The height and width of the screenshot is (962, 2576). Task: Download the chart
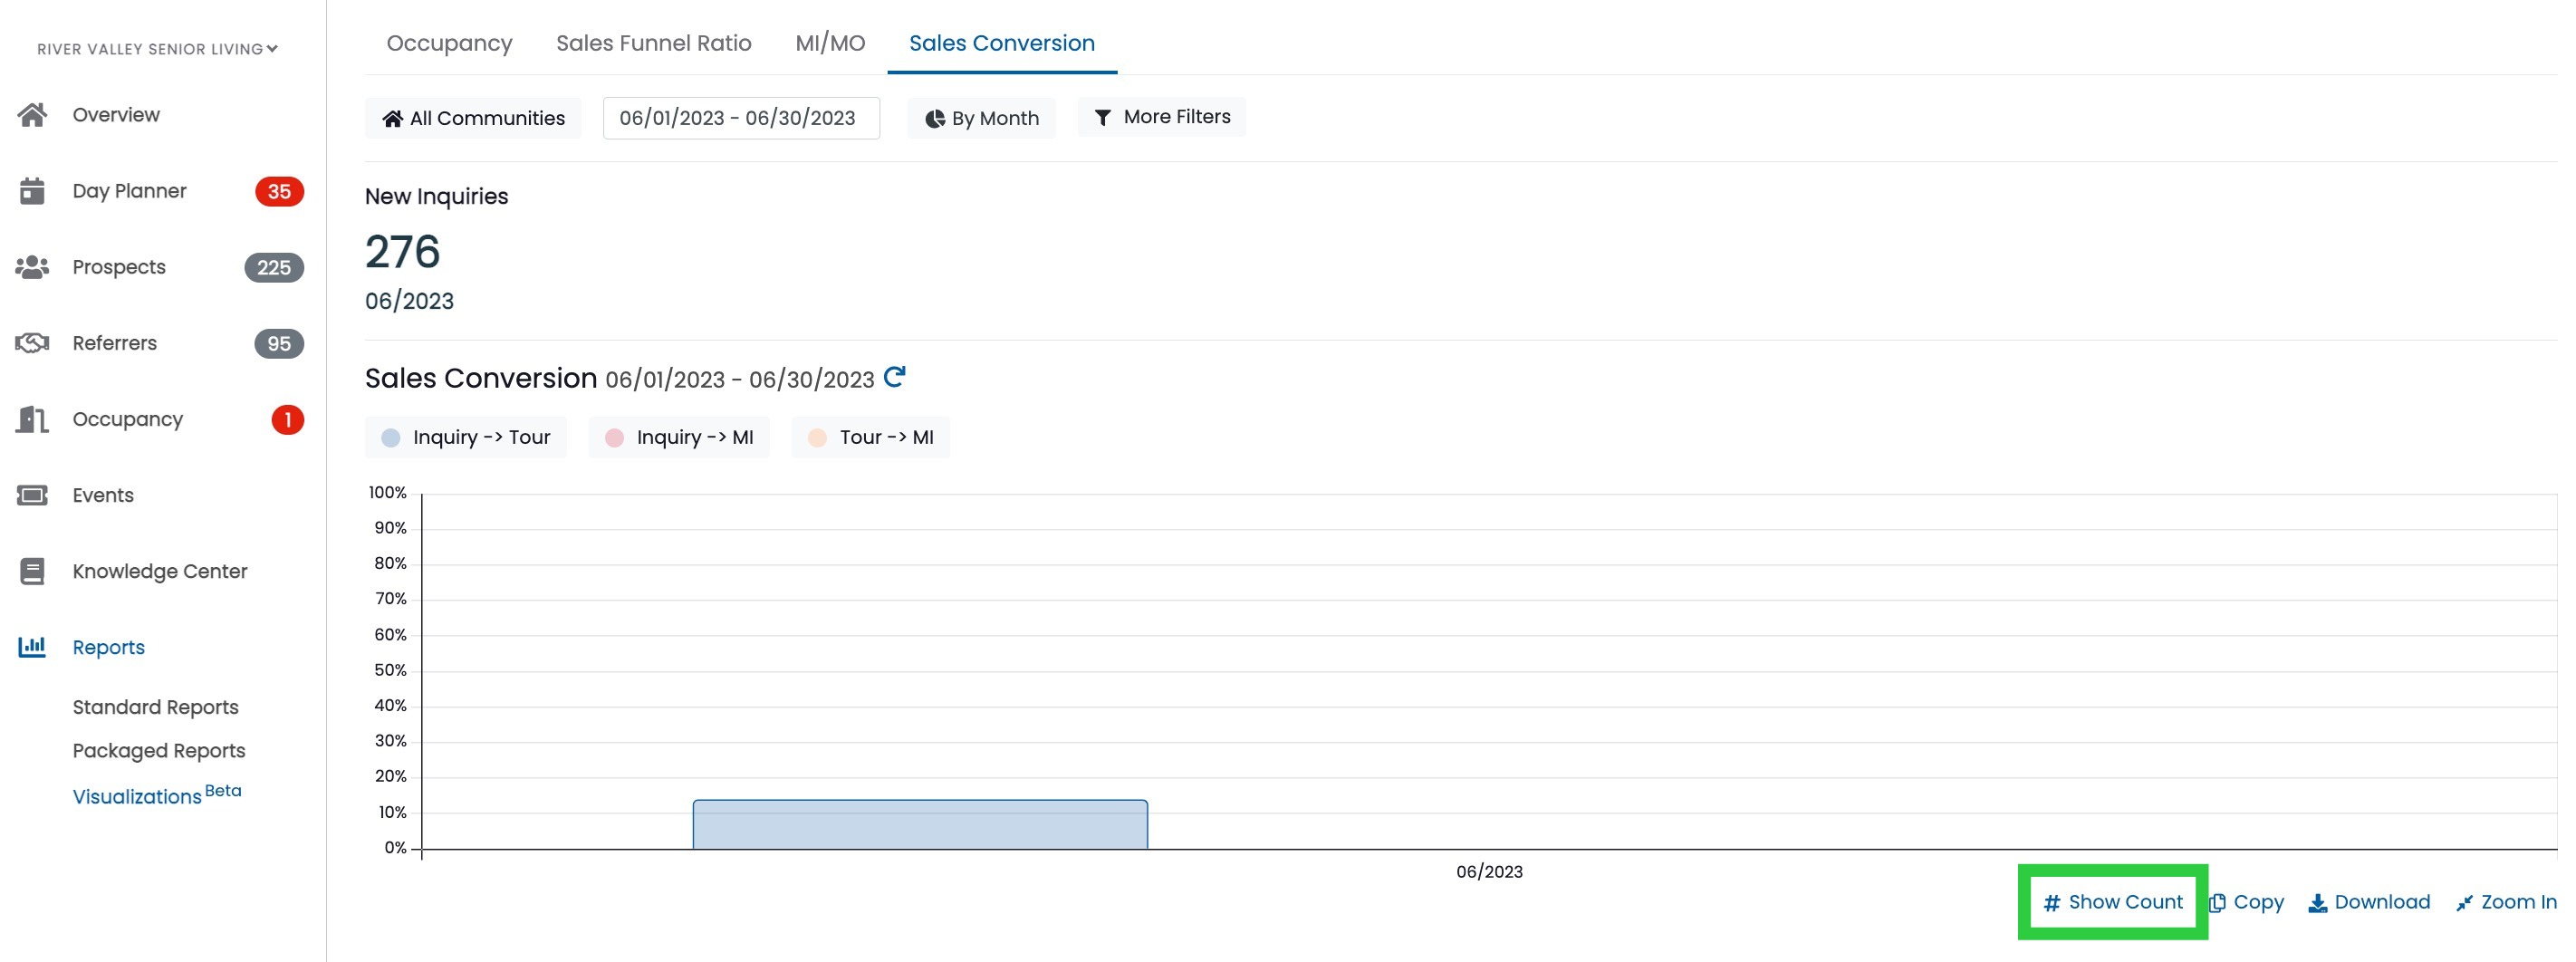point(2369,902)
